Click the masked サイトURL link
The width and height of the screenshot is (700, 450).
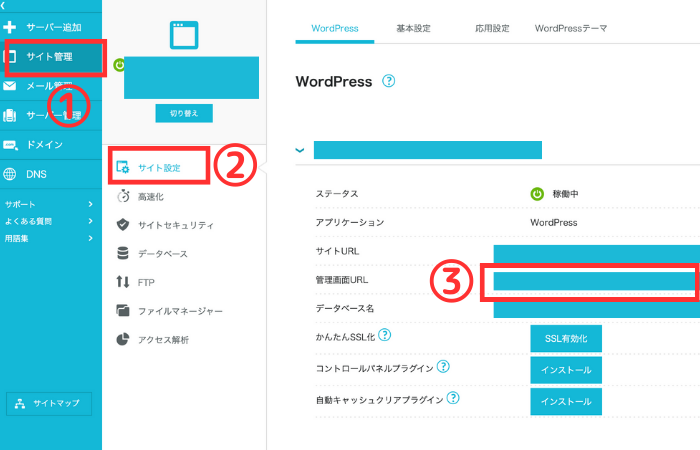pos(596,254)
